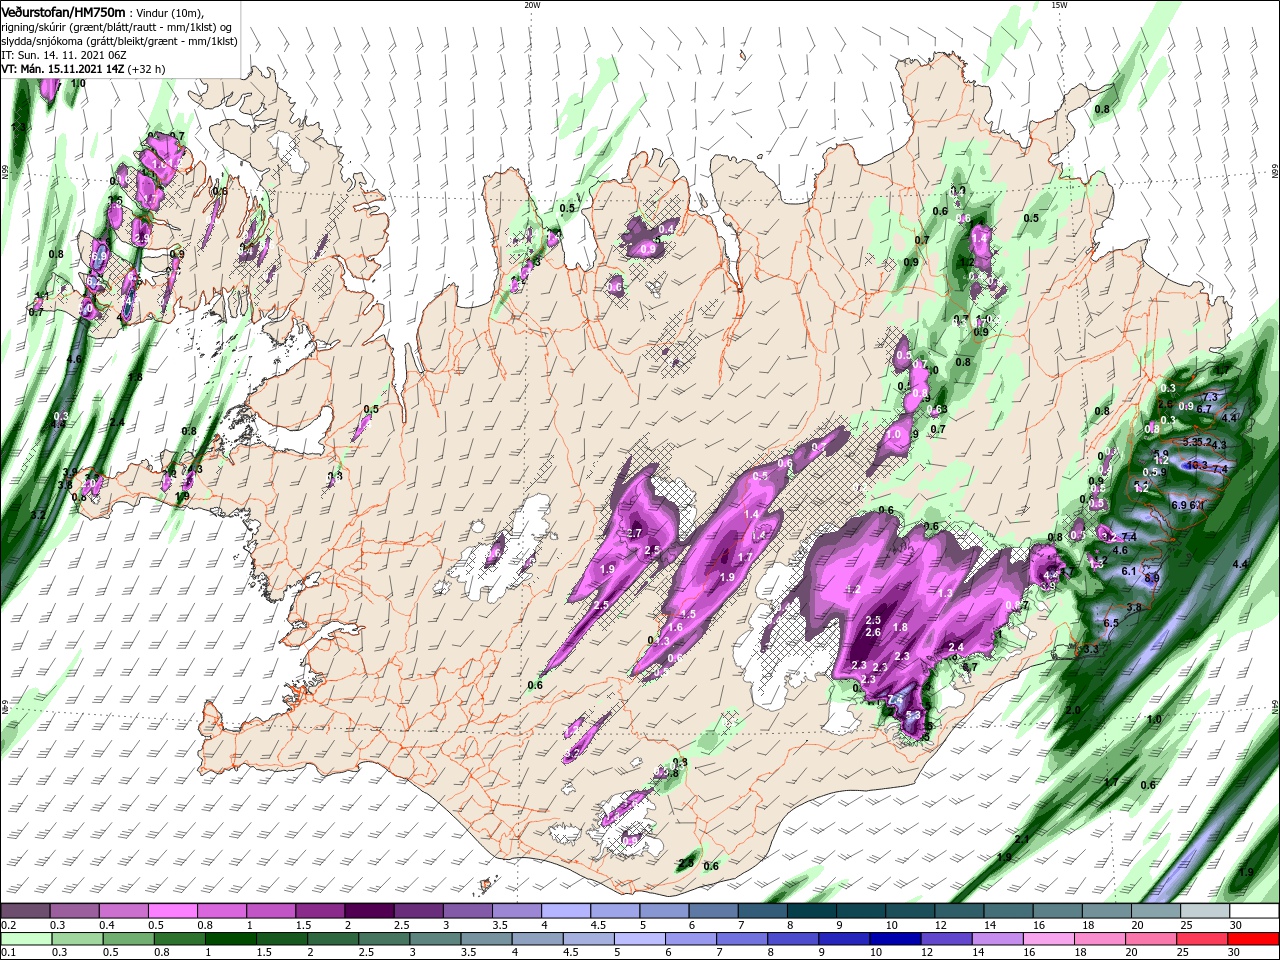
Task: Pick the 2.5 purple swatch, snow scale
Action: (418, 910)
